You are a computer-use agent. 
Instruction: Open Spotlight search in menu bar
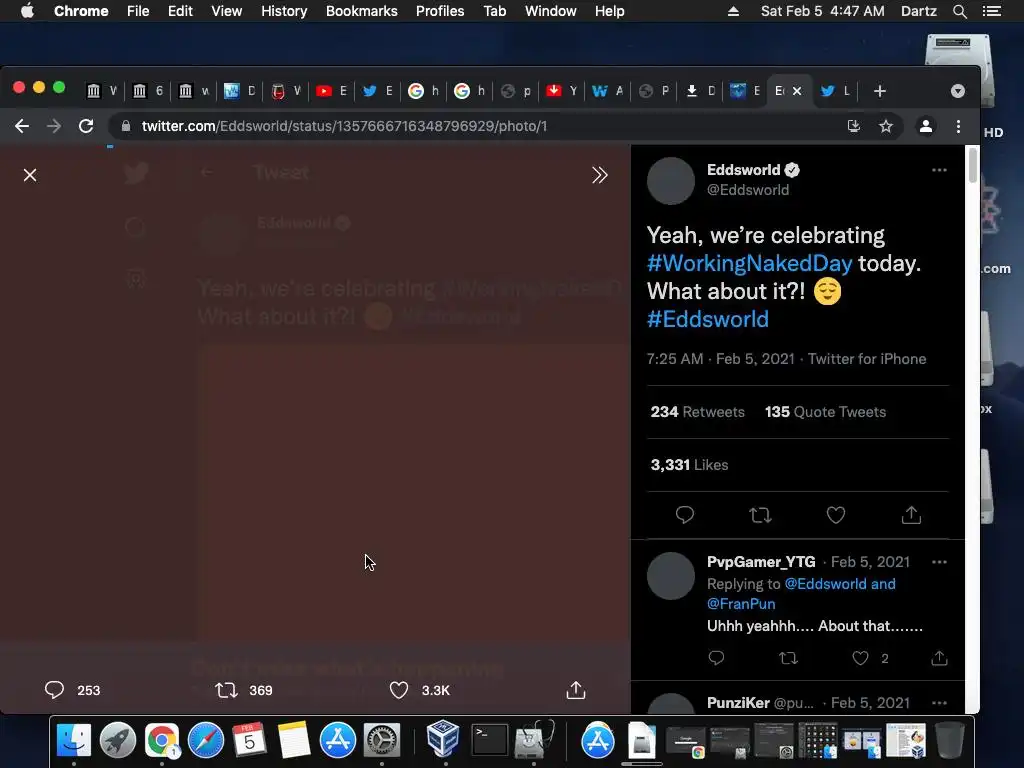point(959,11)
